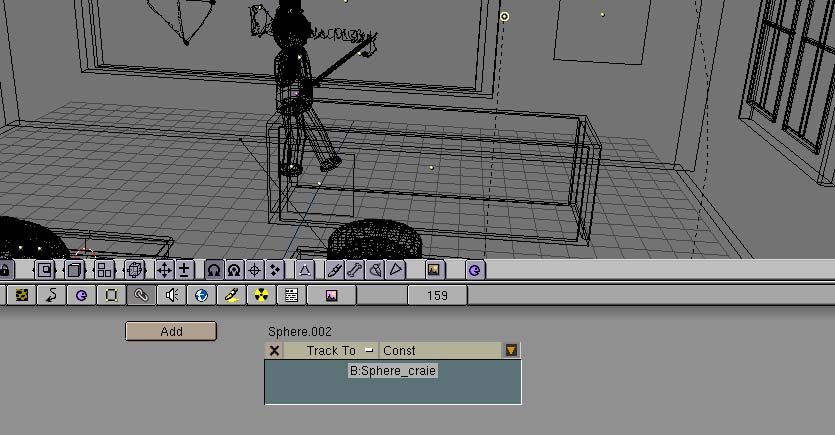This screenshot has width=835, height=435.
Task: Open the 3D view layers grid button
Action: click(x=104, y=270)
